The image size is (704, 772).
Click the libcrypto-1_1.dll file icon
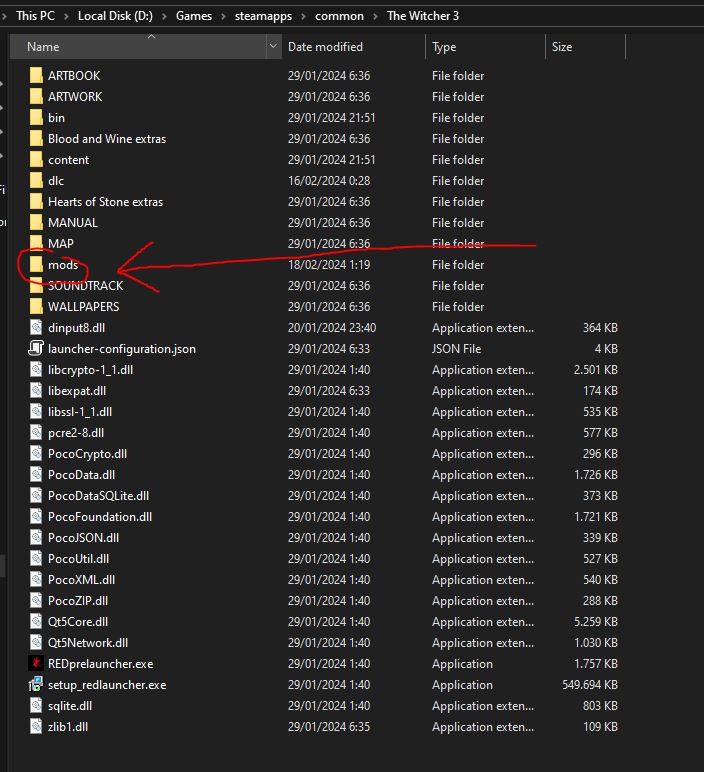coord(36,370)
